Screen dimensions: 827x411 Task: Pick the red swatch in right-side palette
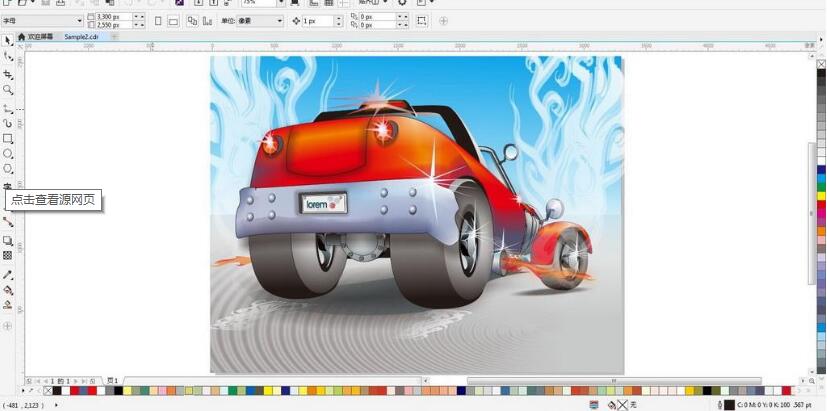click(x=821, y=205)
